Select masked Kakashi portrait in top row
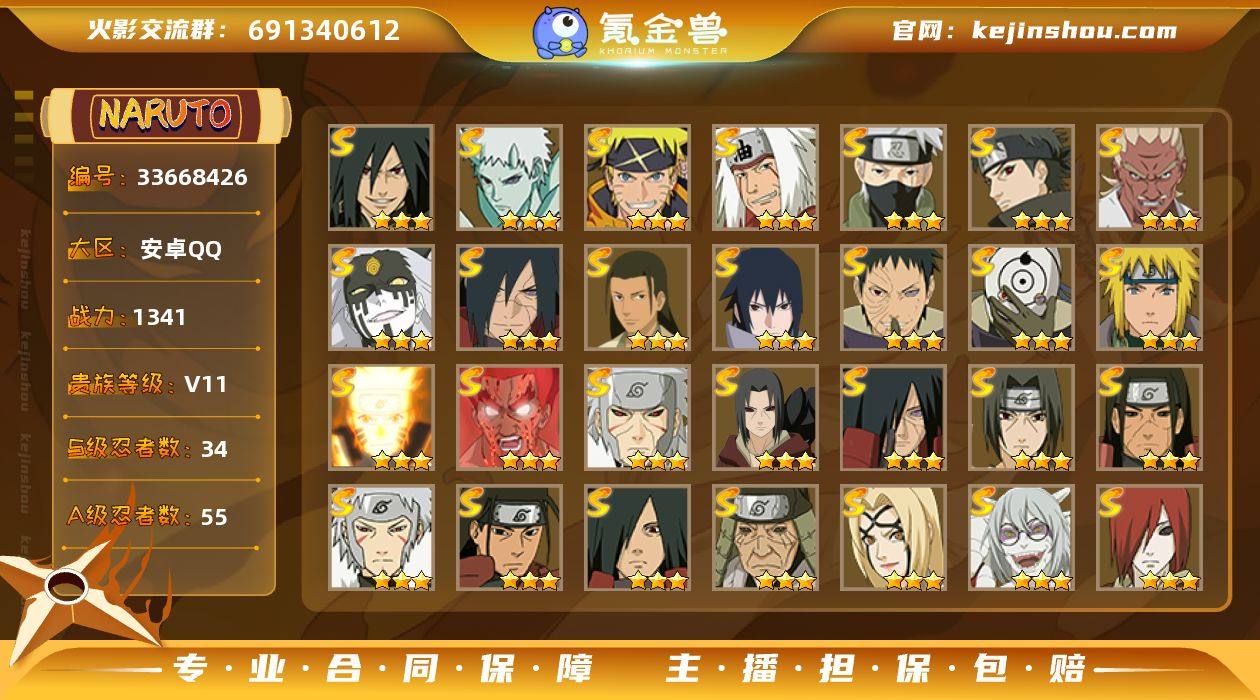The image size is (1260, 700). click(x=893, y=178)
